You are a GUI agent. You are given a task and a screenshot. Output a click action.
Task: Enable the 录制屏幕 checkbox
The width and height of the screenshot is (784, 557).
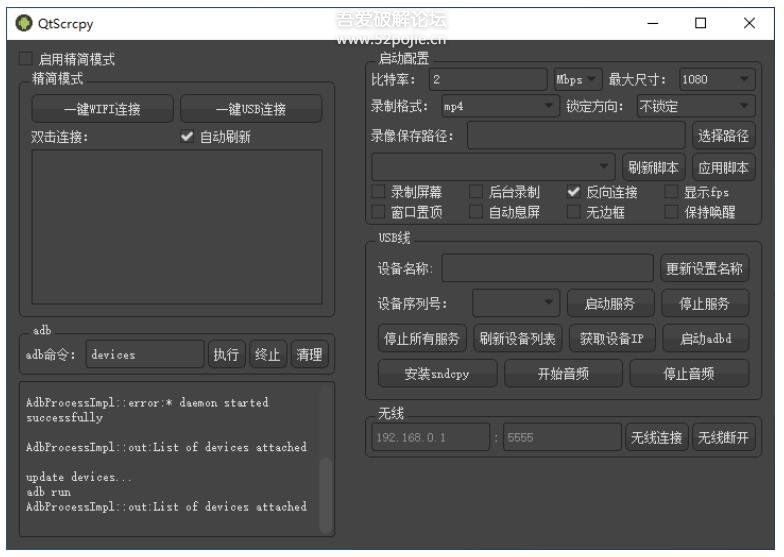379,192
